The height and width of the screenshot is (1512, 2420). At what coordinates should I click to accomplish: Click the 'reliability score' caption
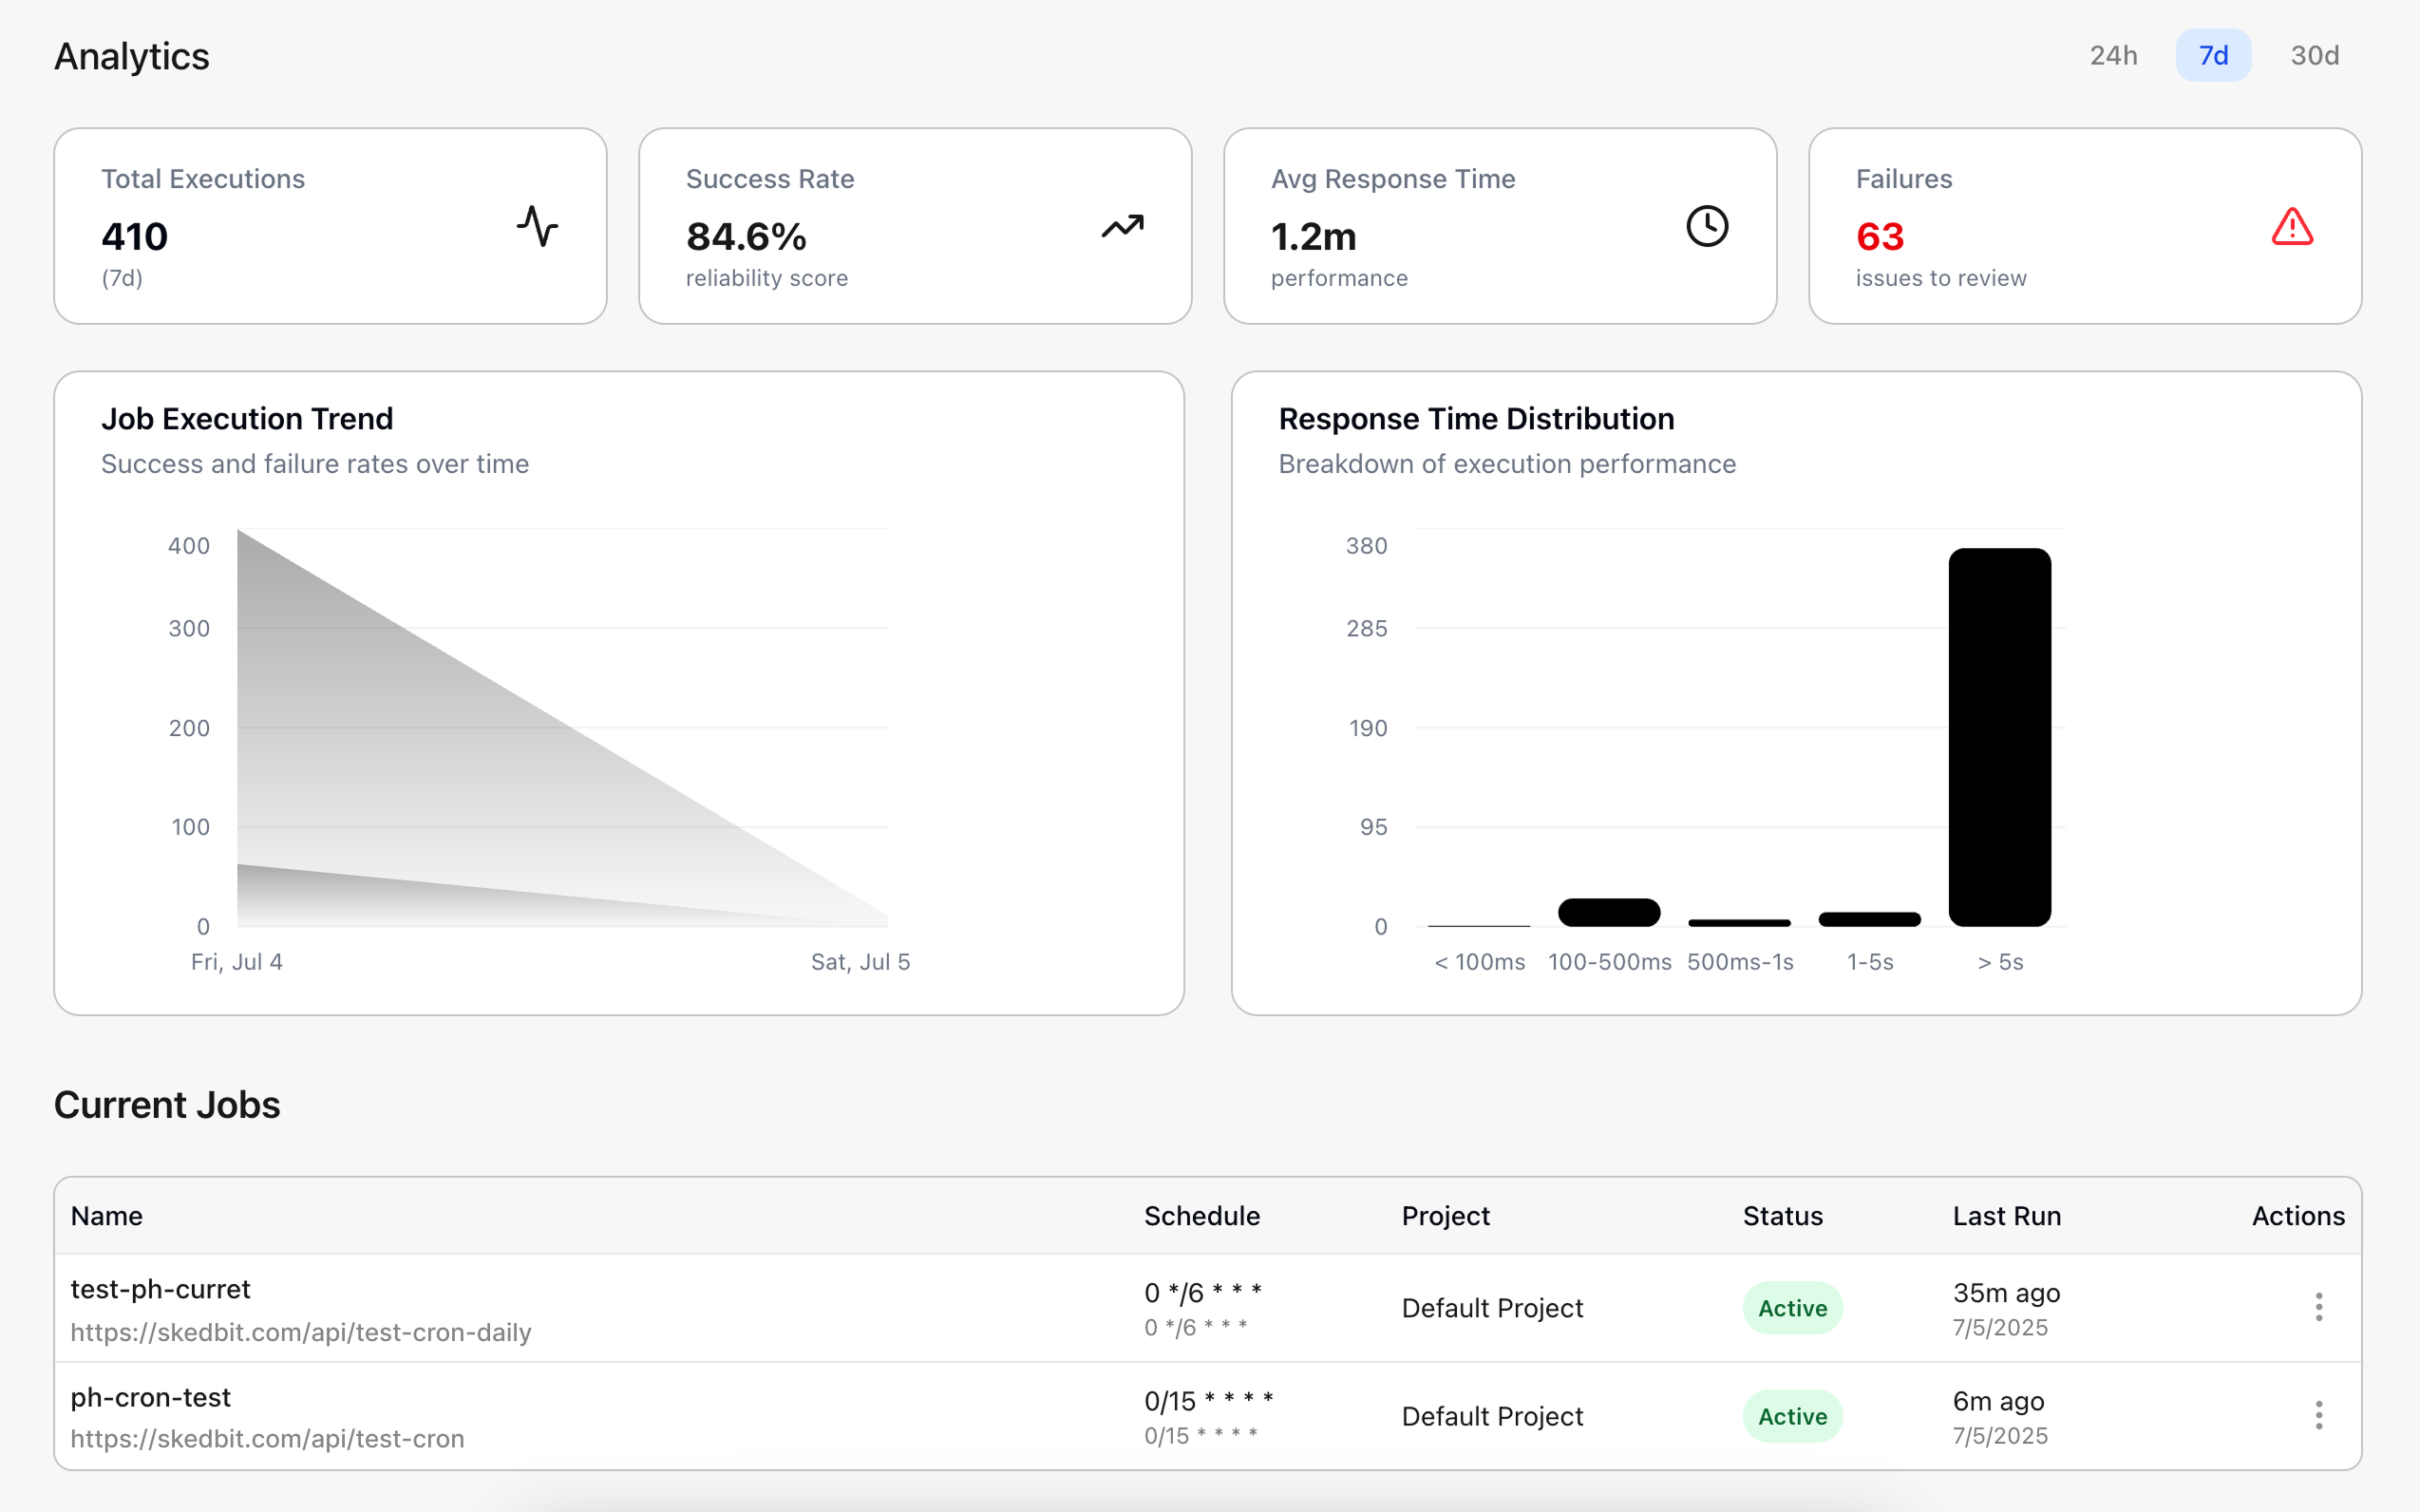[766, 278]
